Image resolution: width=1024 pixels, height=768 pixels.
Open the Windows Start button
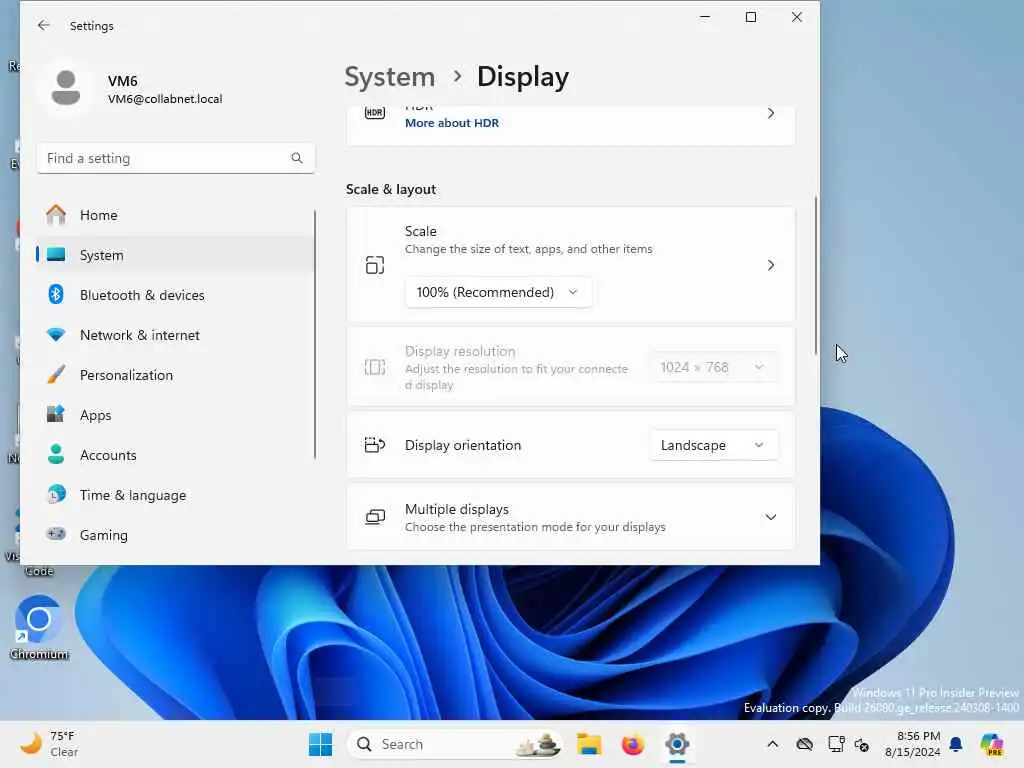(x=321, y=744)
